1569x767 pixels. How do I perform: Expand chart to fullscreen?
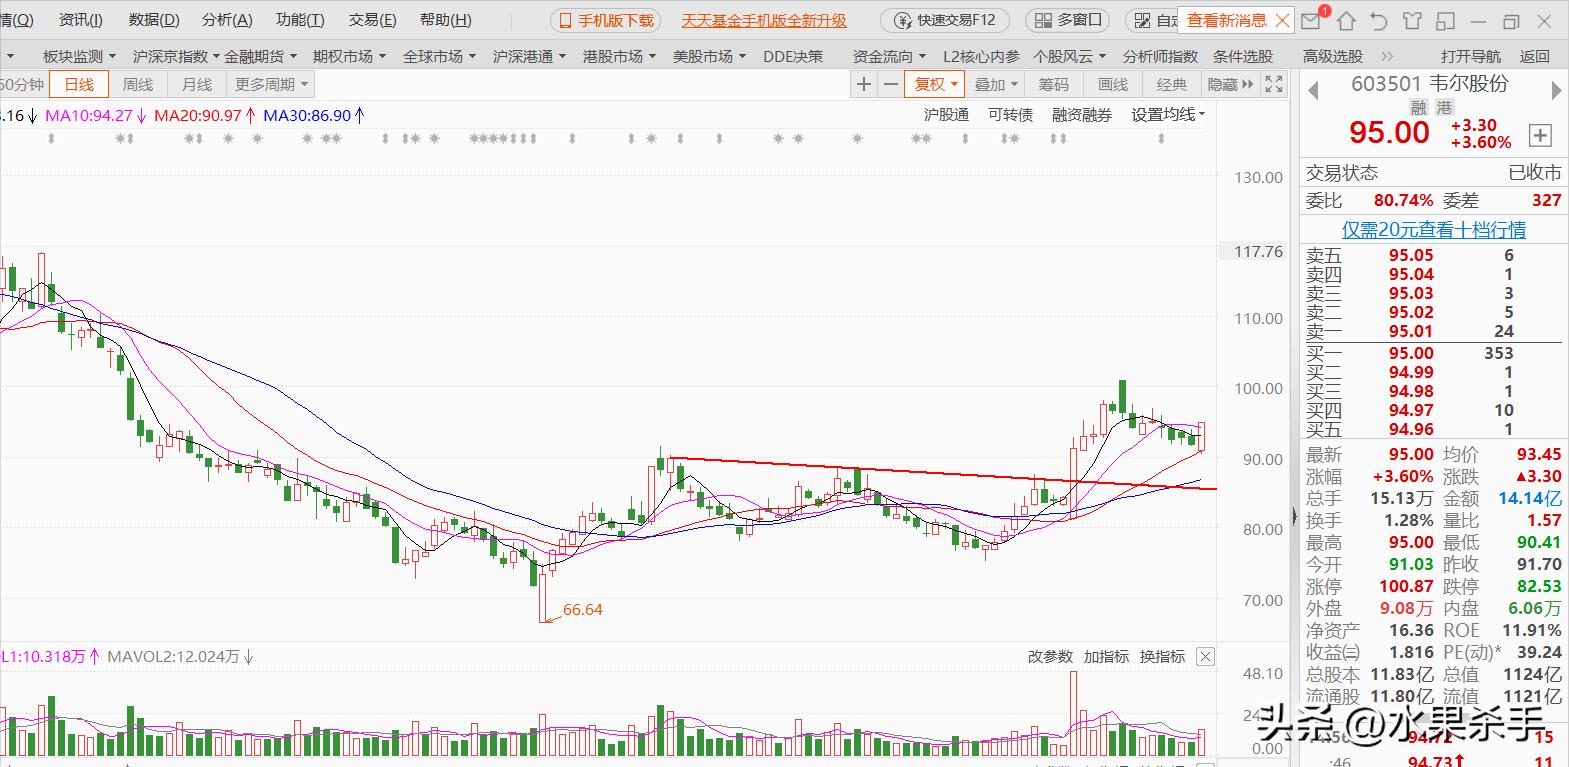point(1273,85)
